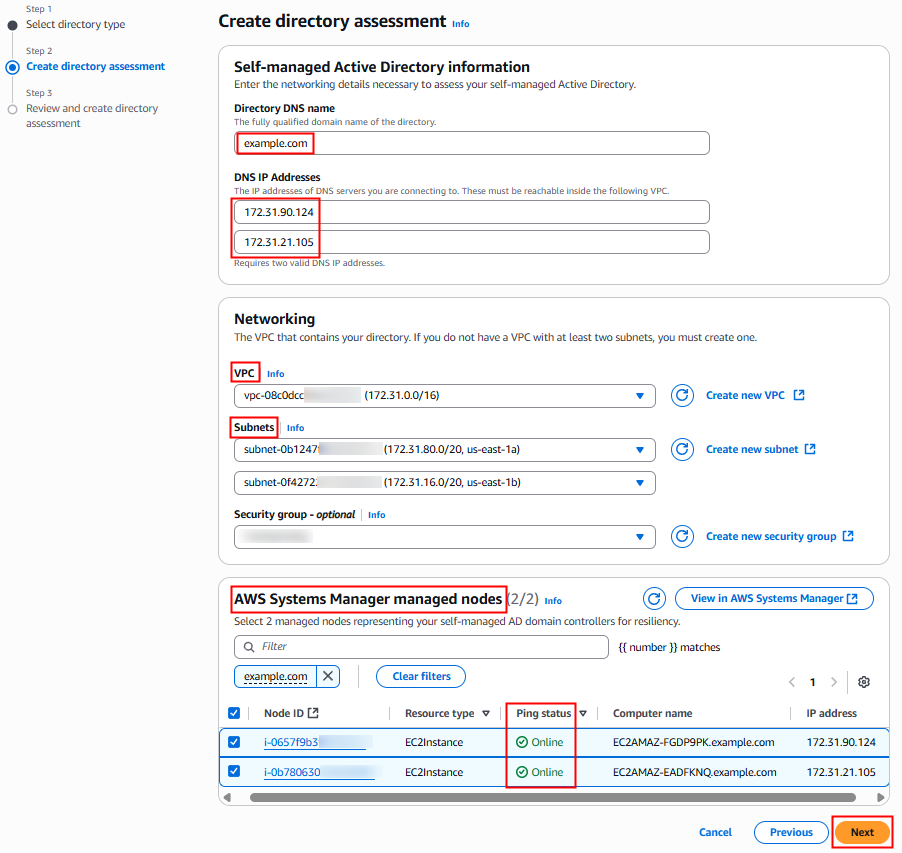Screen dimensions: 902x853
Task: Click the IP address column header
Action: pyautogui.click(x=831, y=713)
